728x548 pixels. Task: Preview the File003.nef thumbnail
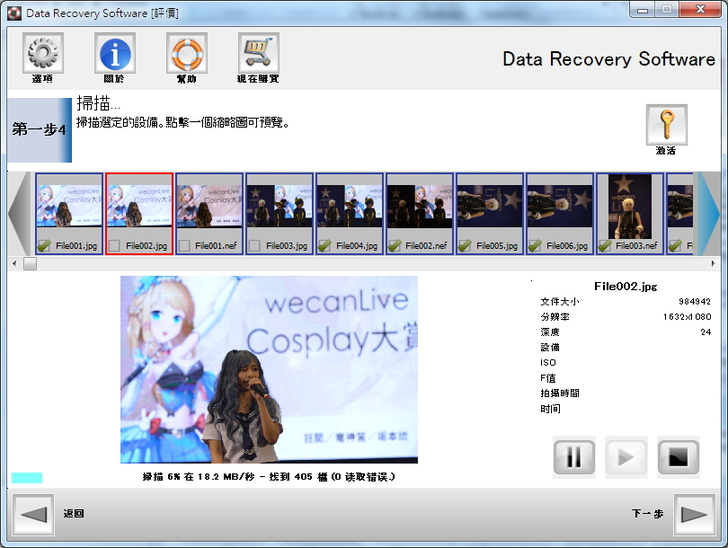(630, 207)
